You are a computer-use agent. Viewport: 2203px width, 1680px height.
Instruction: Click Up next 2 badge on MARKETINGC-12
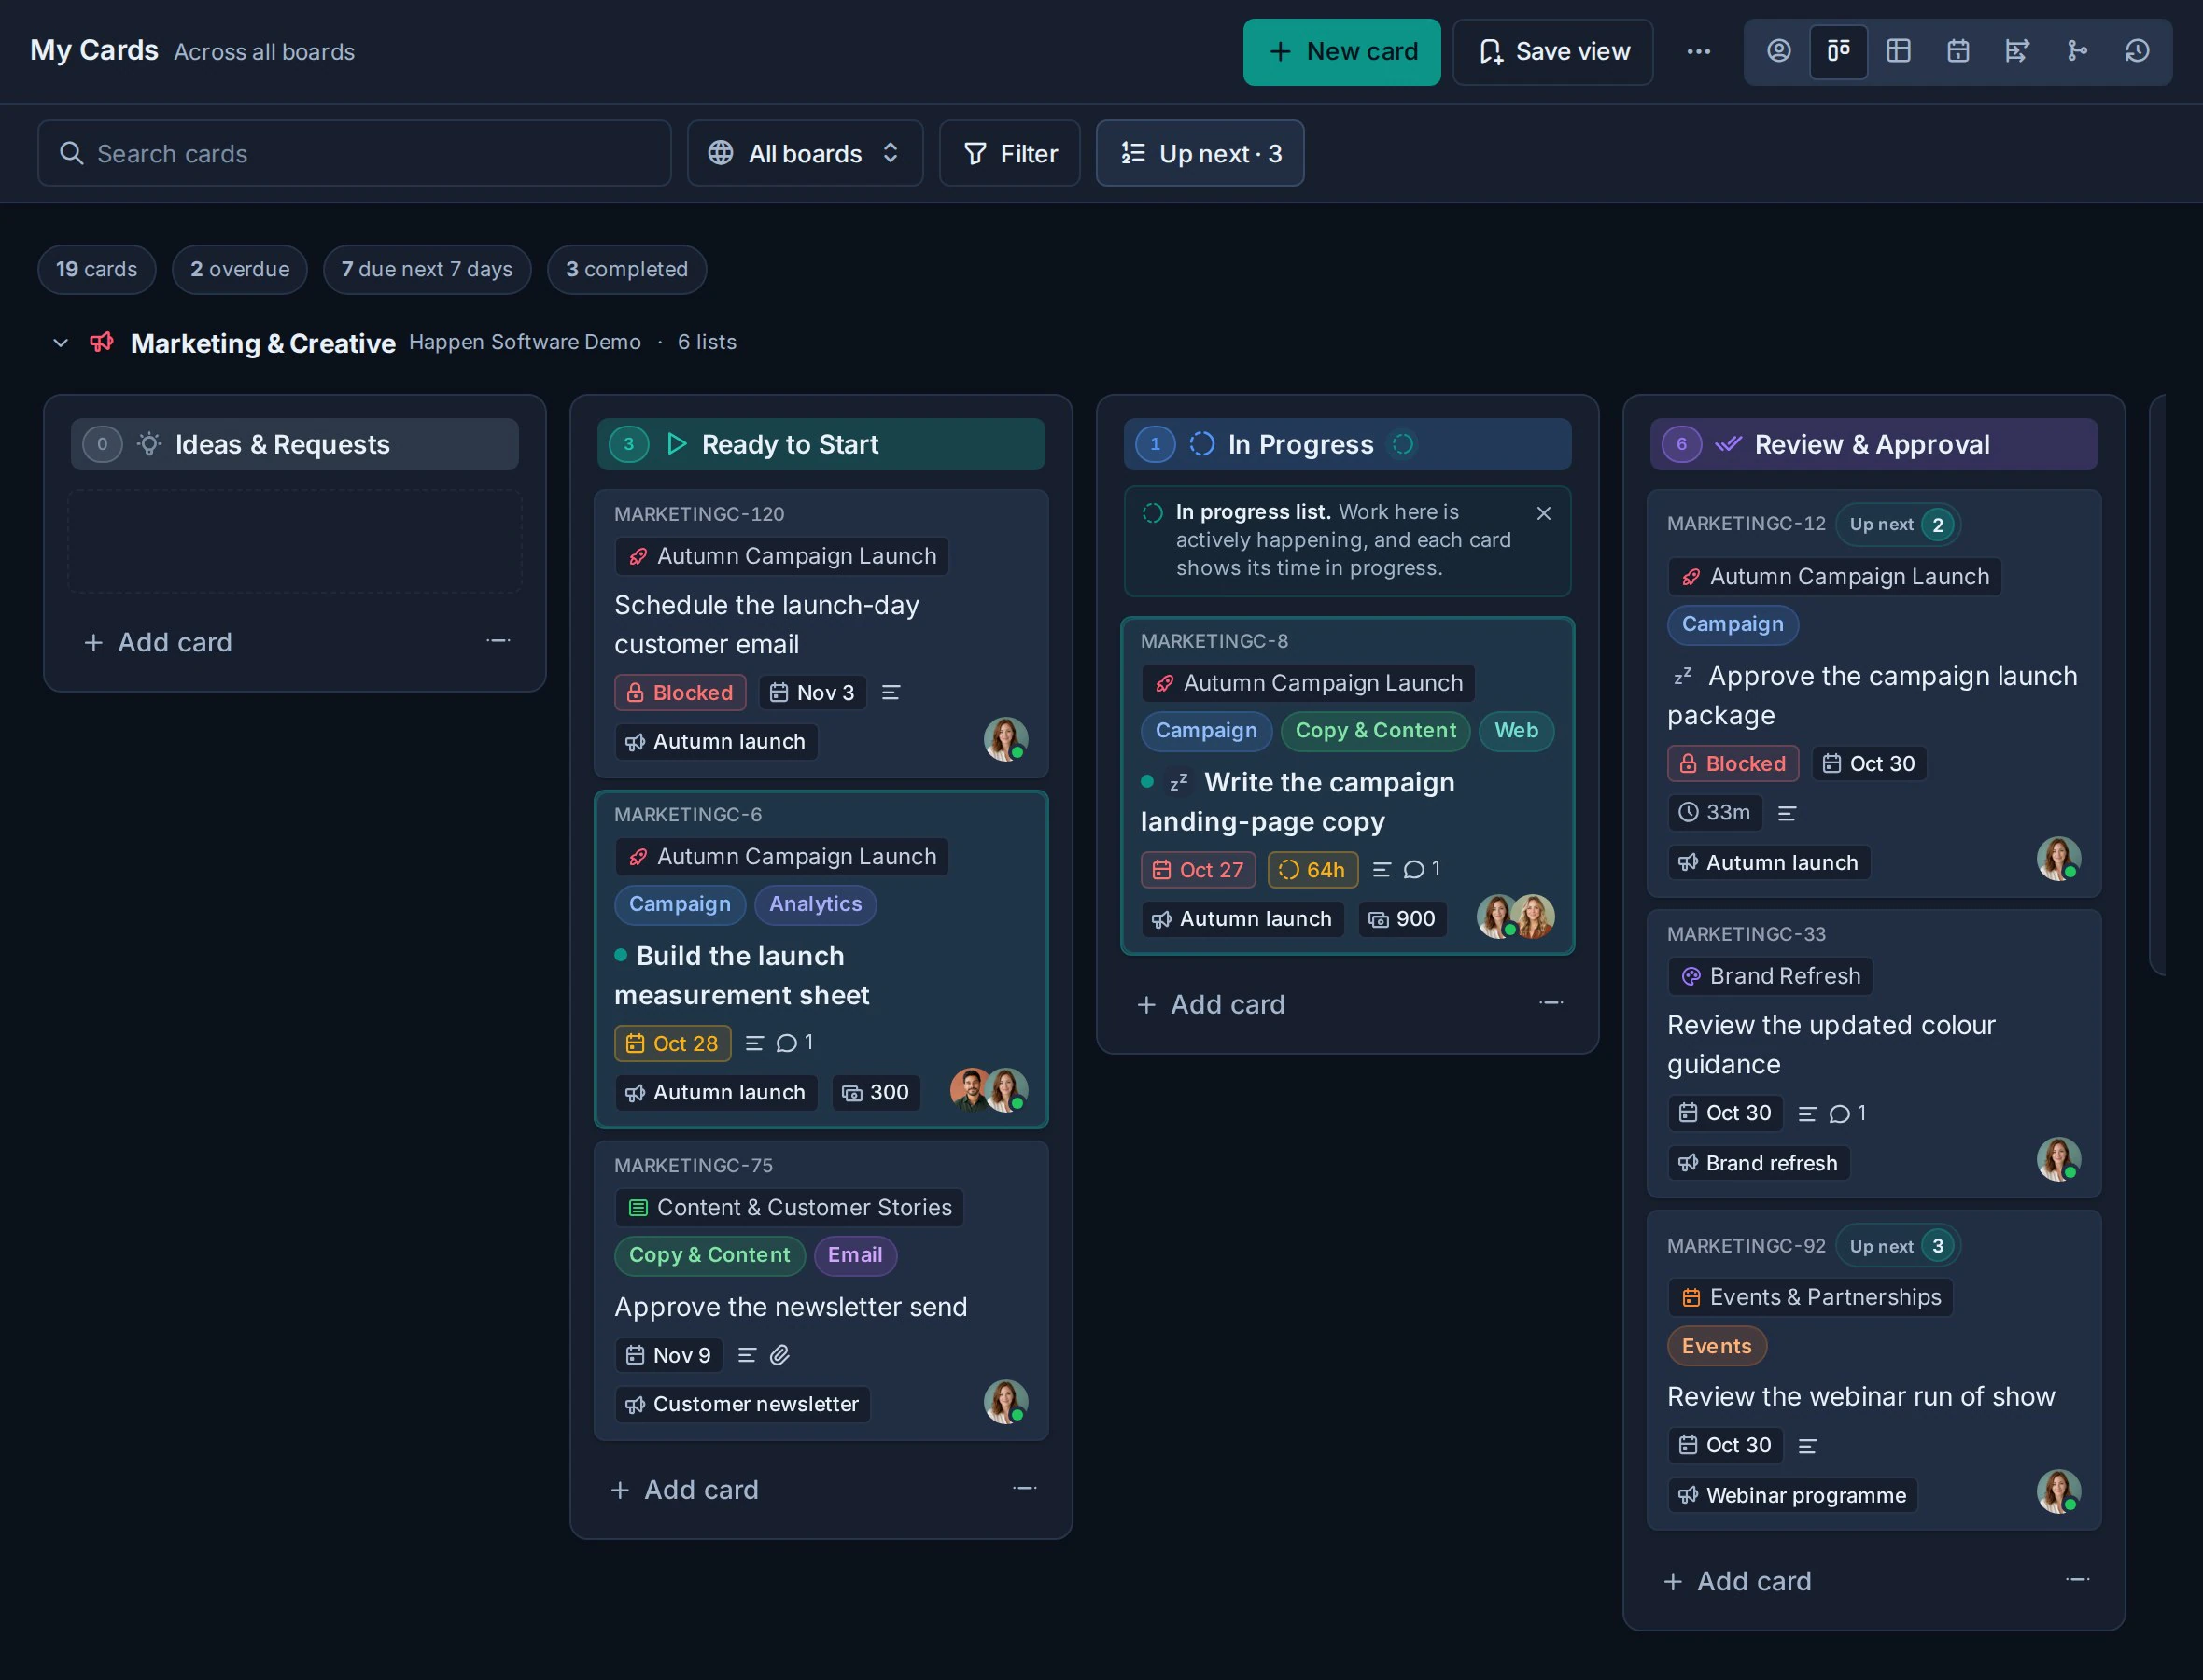[x=1898, y=525]
